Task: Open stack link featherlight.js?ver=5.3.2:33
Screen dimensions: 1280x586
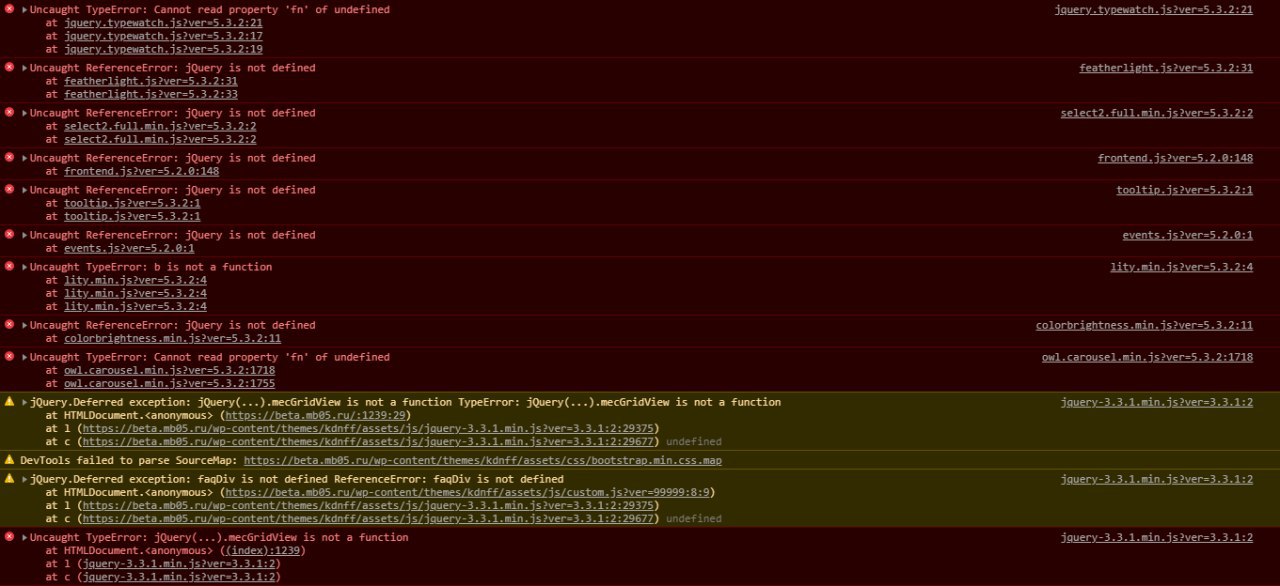Action: pyautogui.click(x=151, y=94)
